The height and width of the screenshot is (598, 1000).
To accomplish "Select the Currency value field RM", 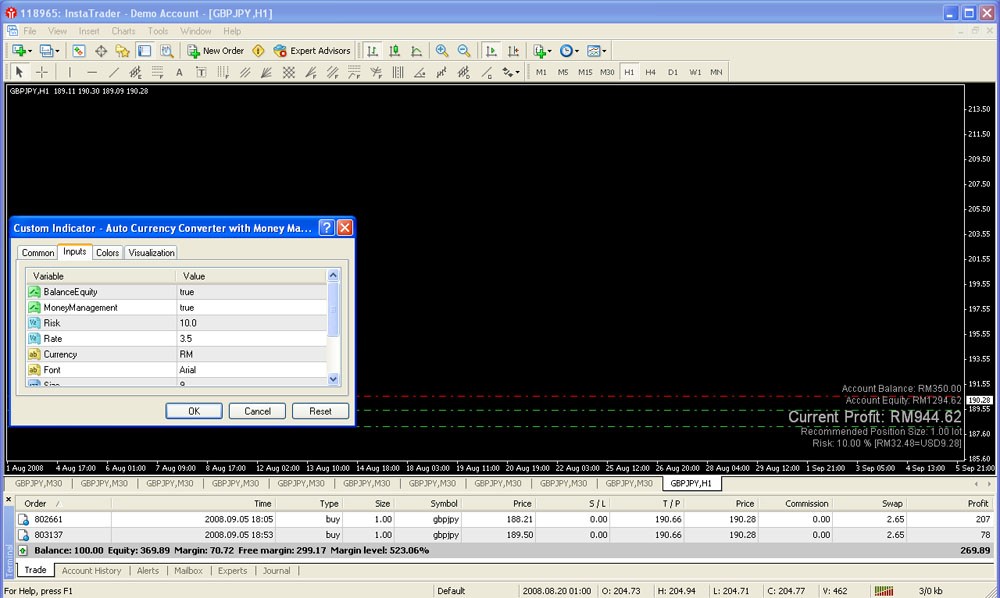I will (x=251, y=354).
